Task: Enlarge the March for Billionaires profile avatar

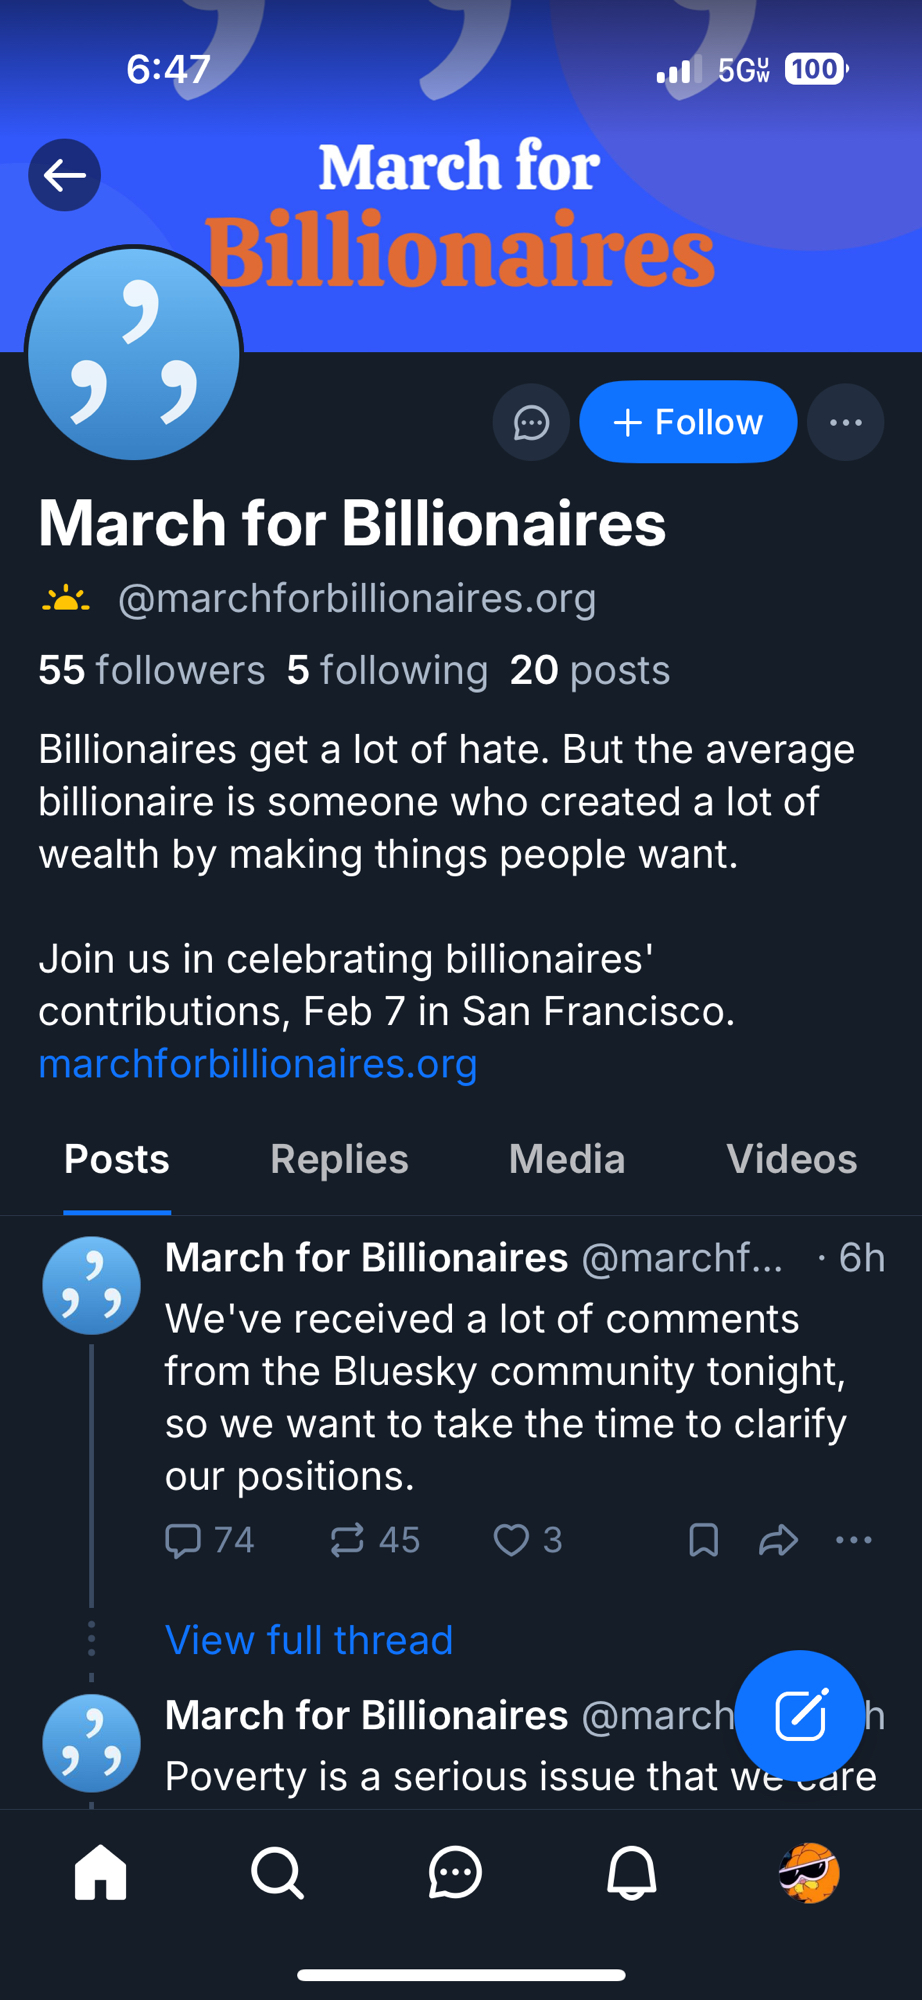Action: [134, 354]
